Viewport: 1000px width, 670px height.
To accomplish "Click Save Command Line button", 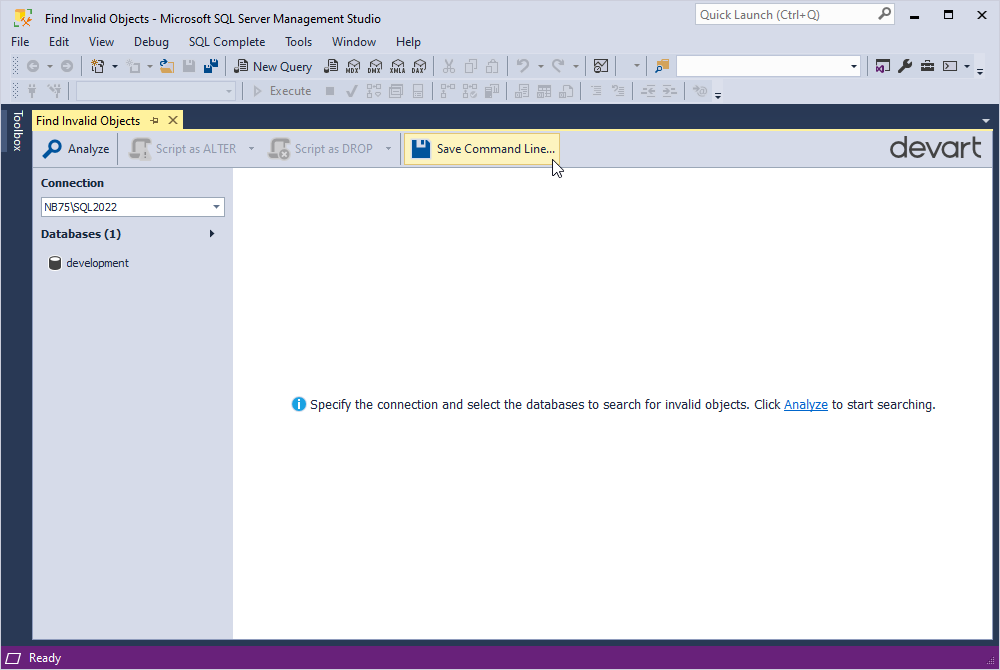I will point(483,149).
